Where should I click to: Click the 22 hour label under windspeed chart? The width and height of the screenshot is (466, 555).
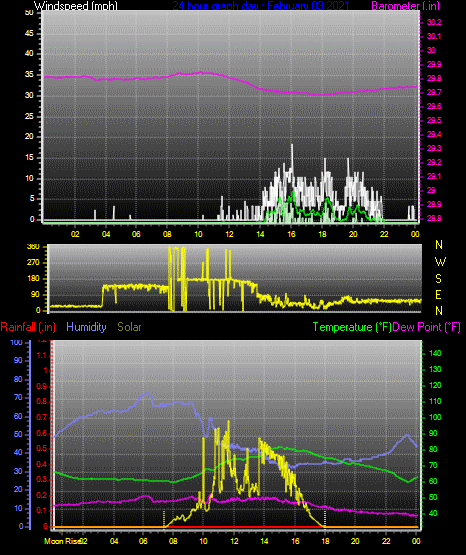point(384,234)
